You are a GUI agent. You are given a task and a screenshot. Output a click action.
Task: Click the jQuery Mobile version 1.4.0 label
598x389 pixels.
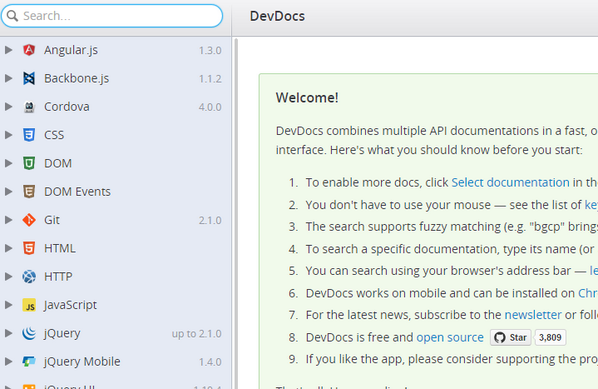pyautogui.click(x=210, y=362)
